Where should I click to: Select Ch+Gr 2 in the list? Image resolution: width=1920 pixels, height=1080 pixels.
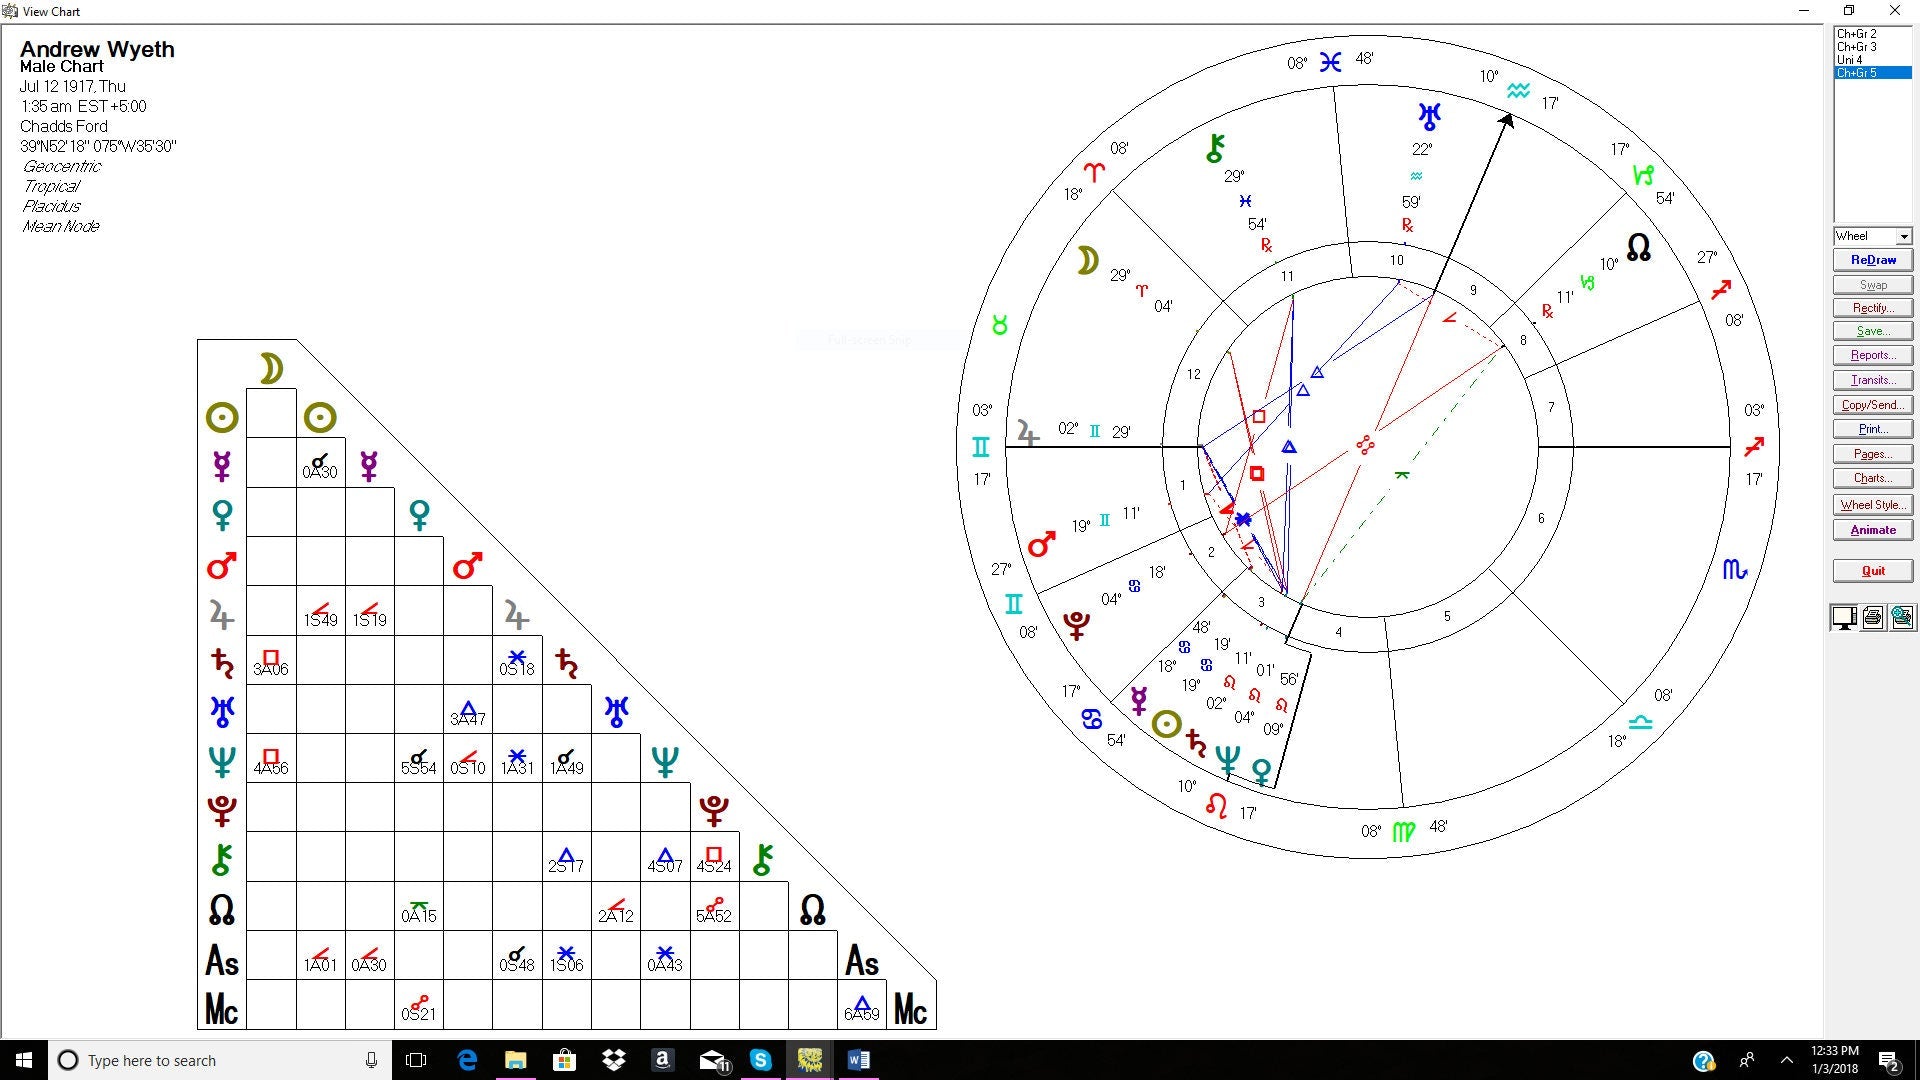pyautogui.click(x=1857, y=34)
